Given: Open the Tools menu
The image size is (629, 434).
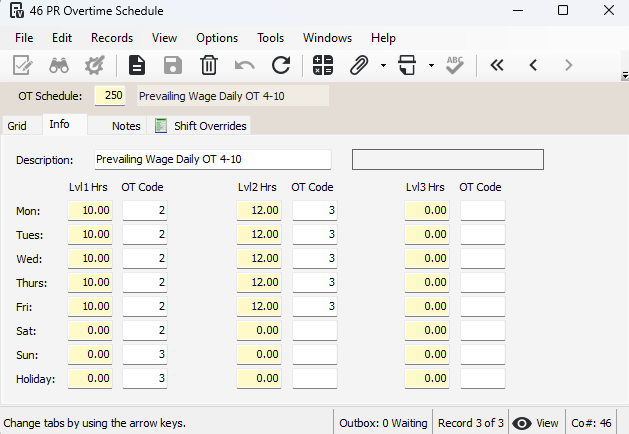Looking at the screenshot, I should point(270,38).
